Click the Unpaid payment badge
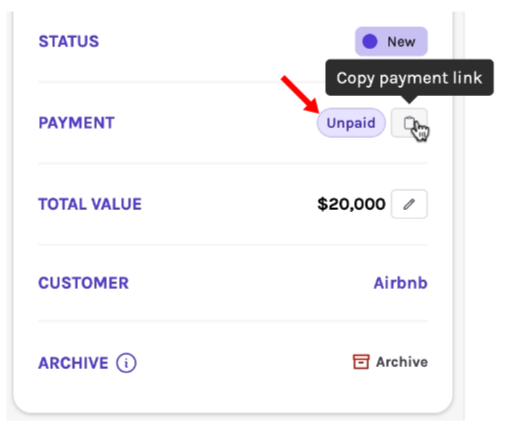This screenshot has height=430, width=507. point(351,123)
